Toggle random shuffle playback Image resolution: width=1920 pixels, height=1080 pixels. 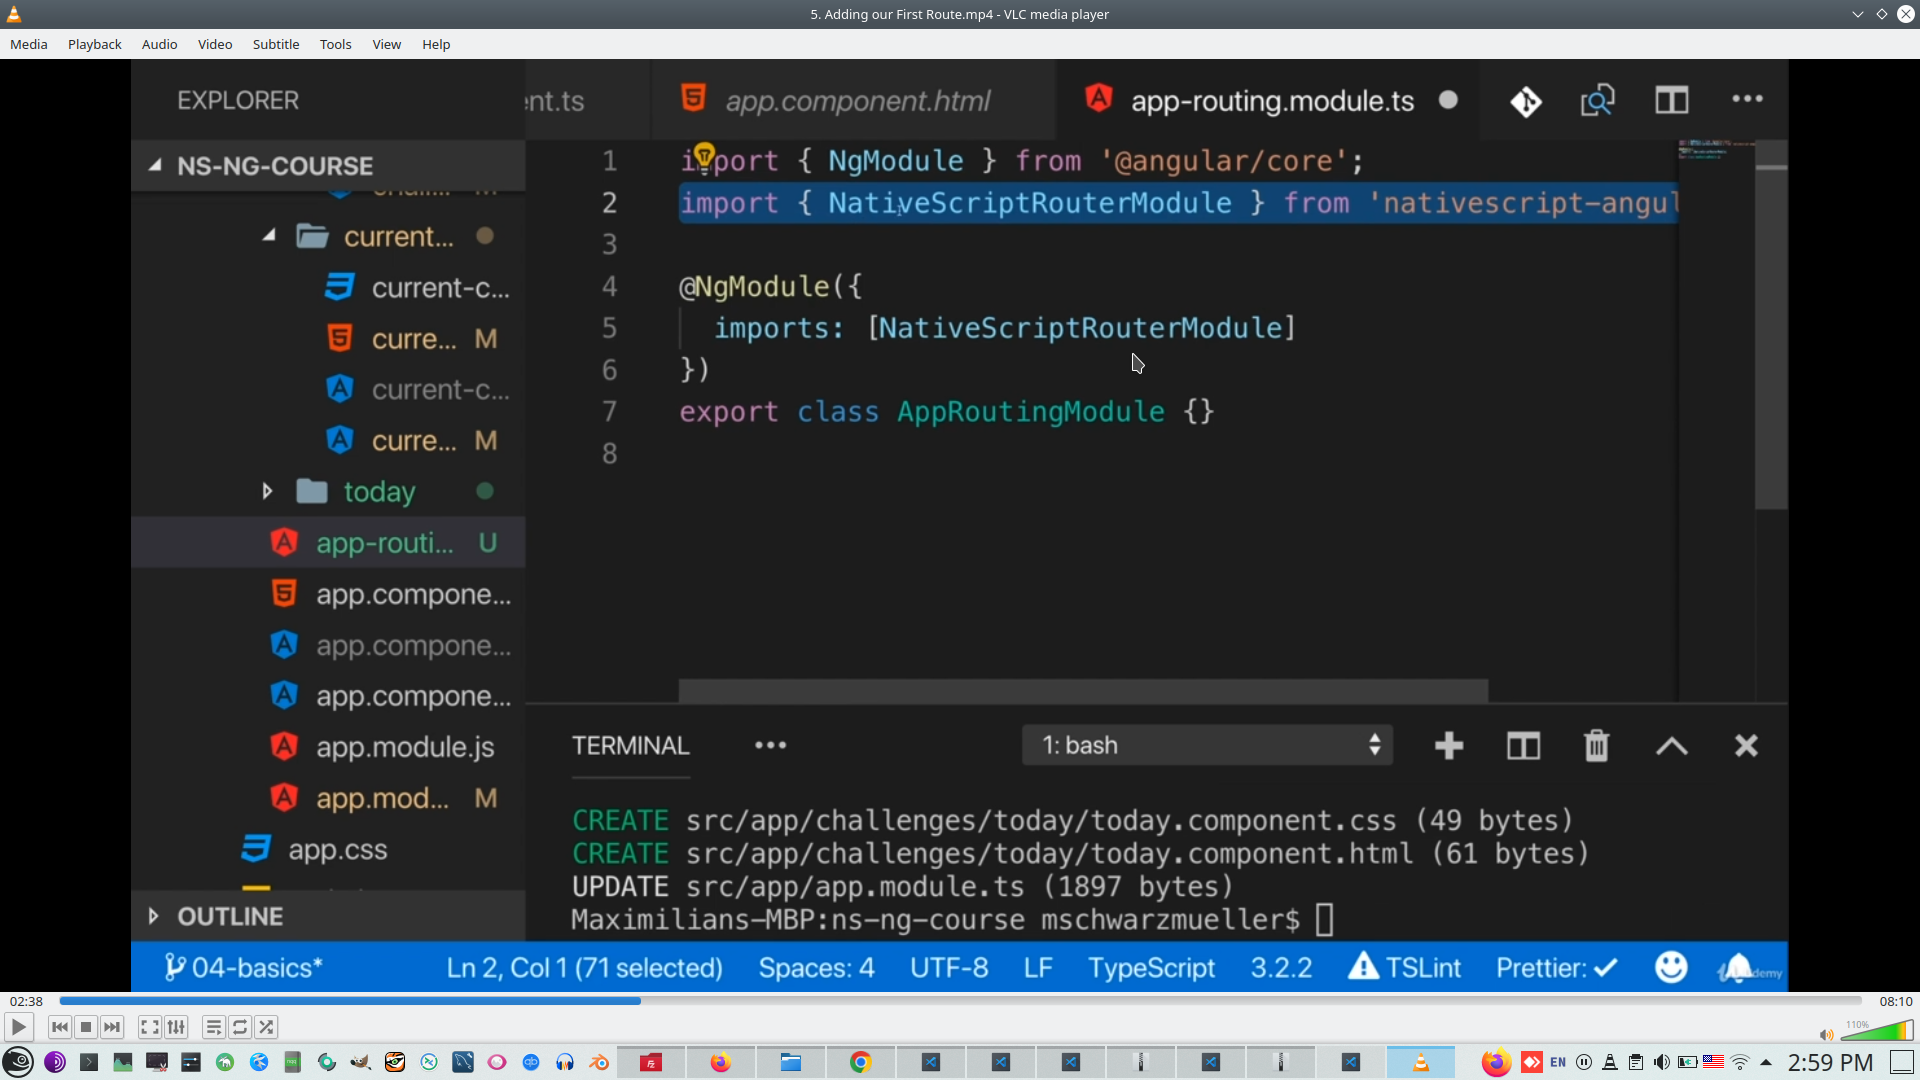(266, 1027)
